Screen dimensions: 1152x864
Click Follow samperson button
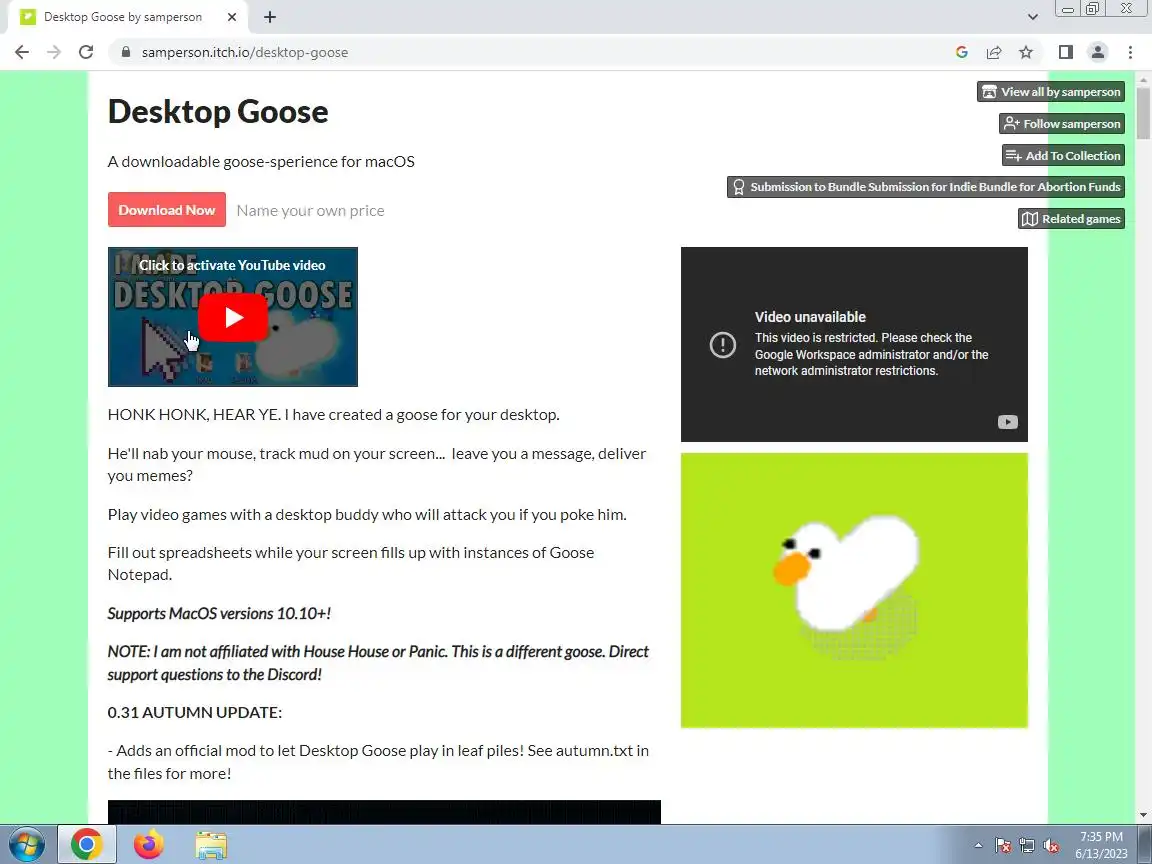tap(1062, 123)
